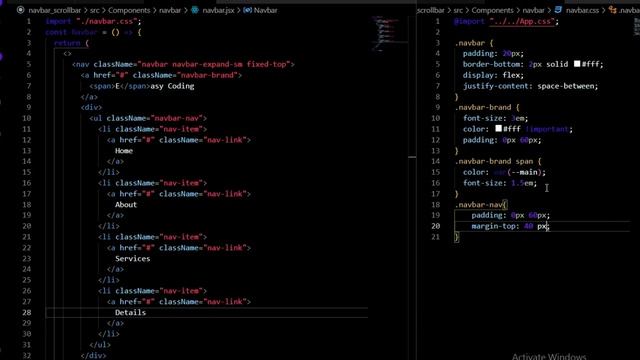Select the navbar.css breadcrumb file

(582, 11)
